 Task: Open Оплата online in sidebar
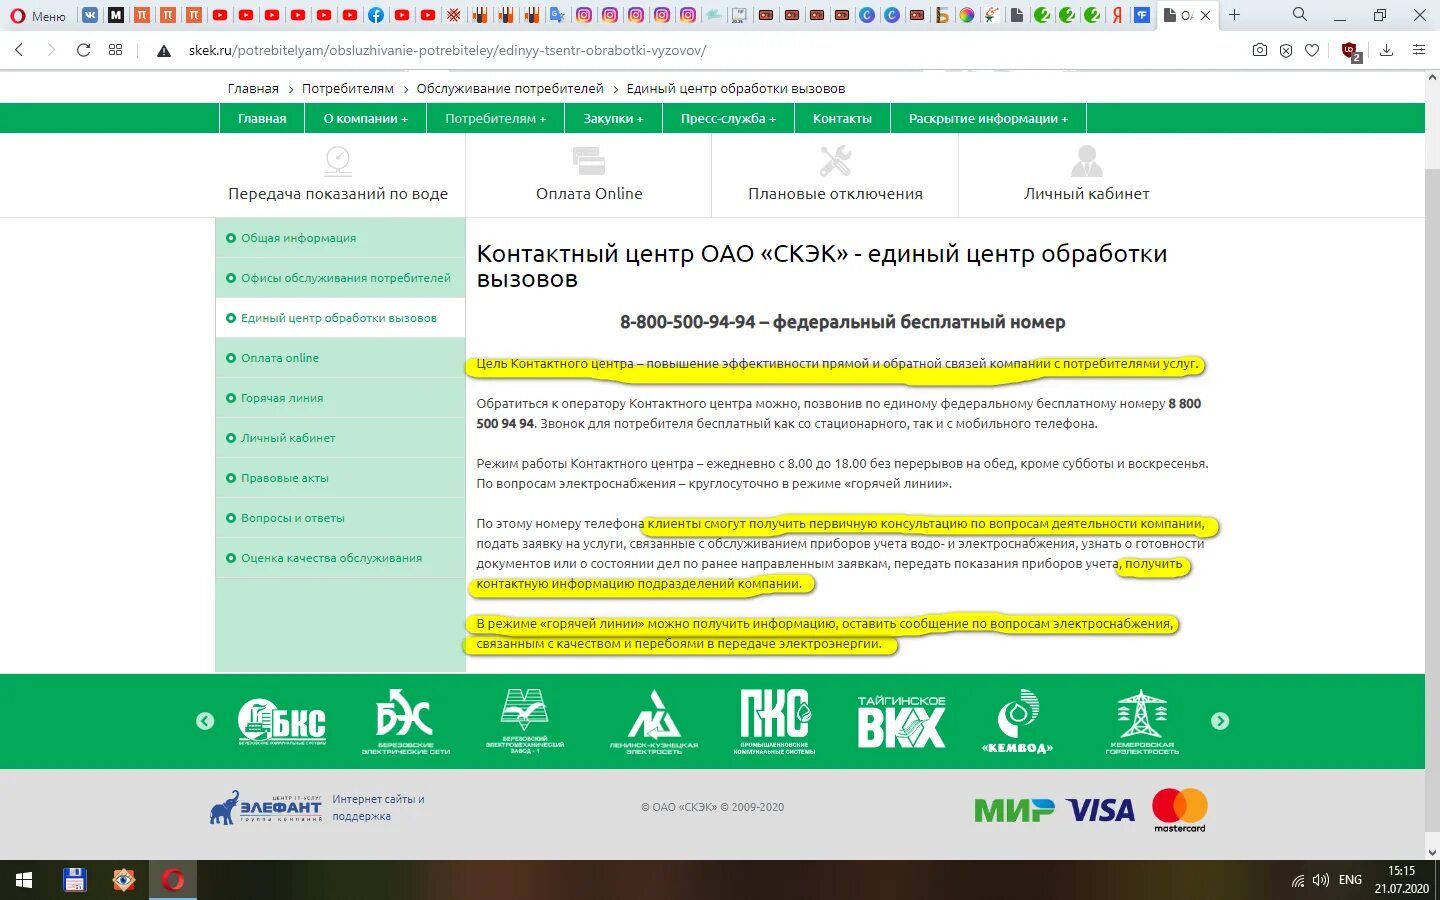pos(340,358)
